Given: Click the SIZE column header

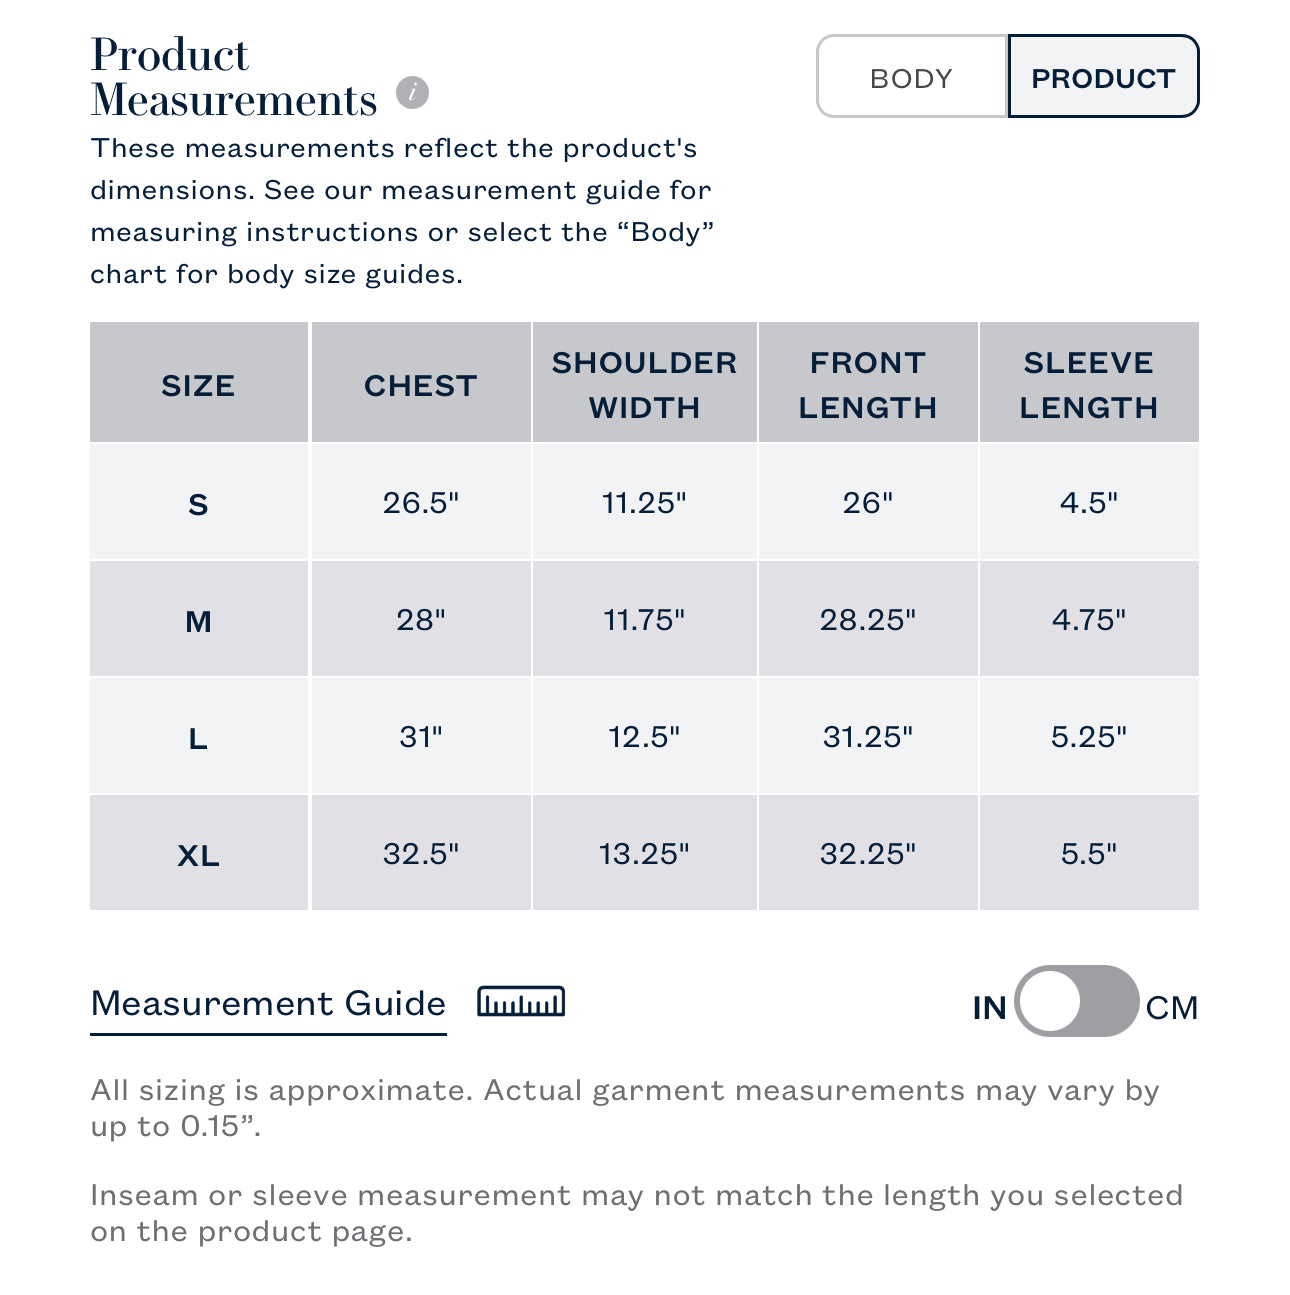Looking at the screenshot, I should 198,385.
